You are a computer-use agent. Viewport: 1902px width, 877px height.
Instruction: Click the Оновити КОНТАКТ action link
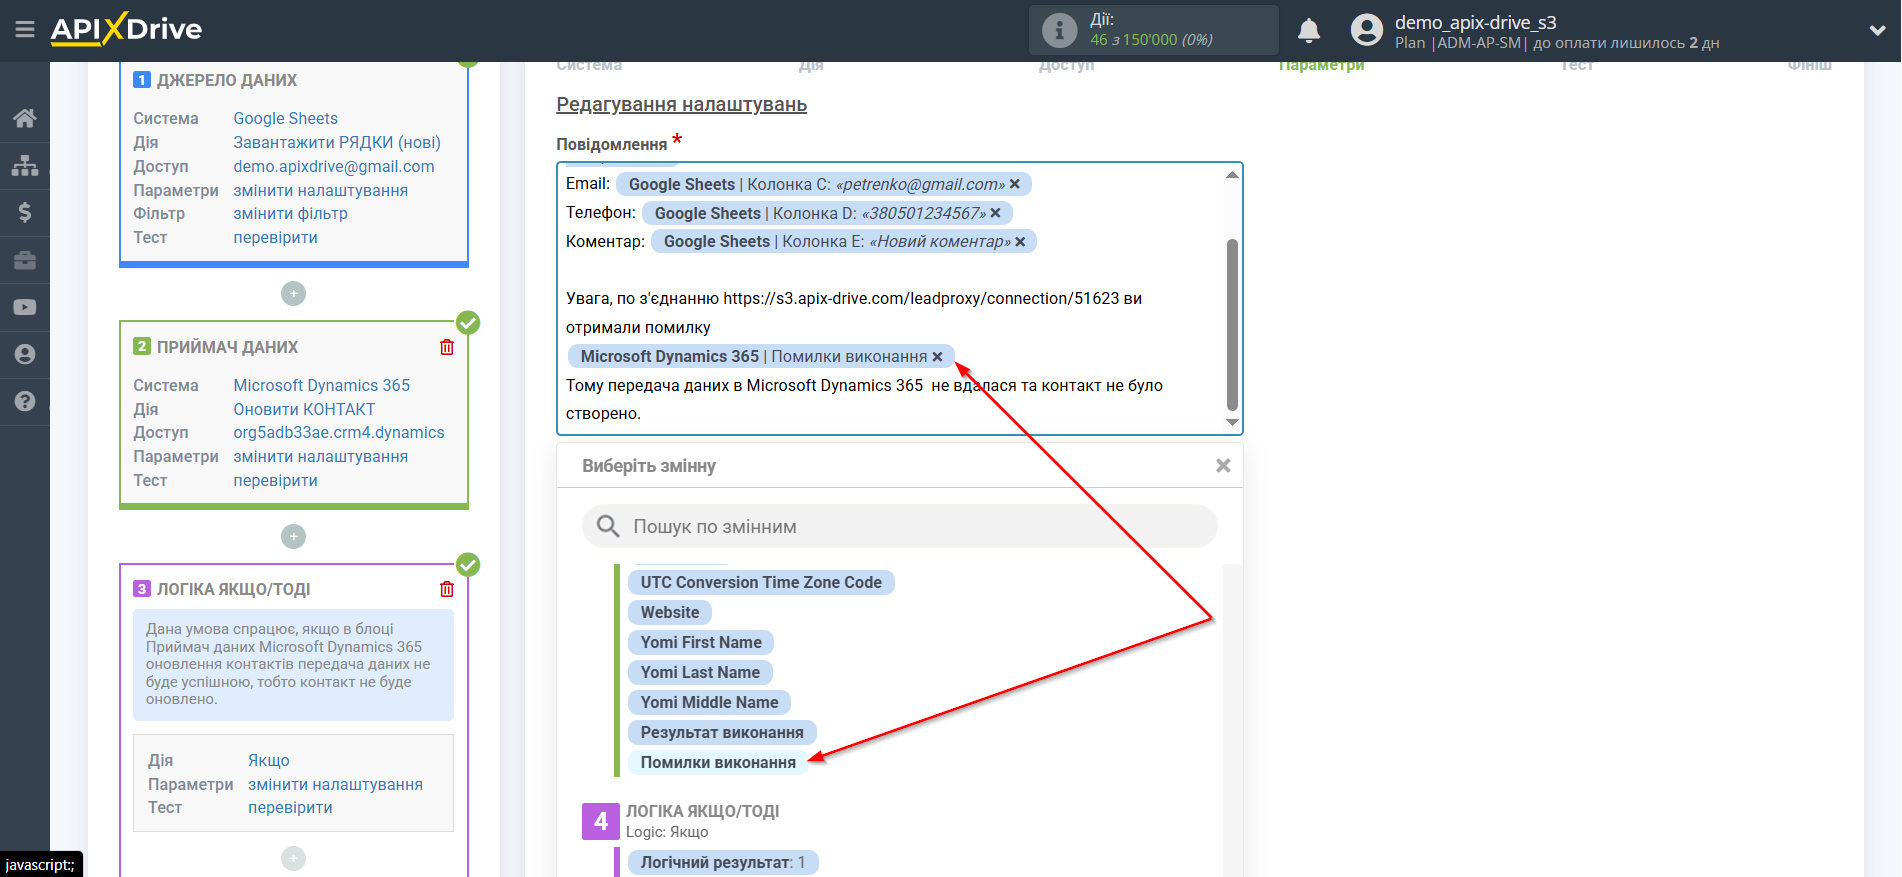pos(304,409)
